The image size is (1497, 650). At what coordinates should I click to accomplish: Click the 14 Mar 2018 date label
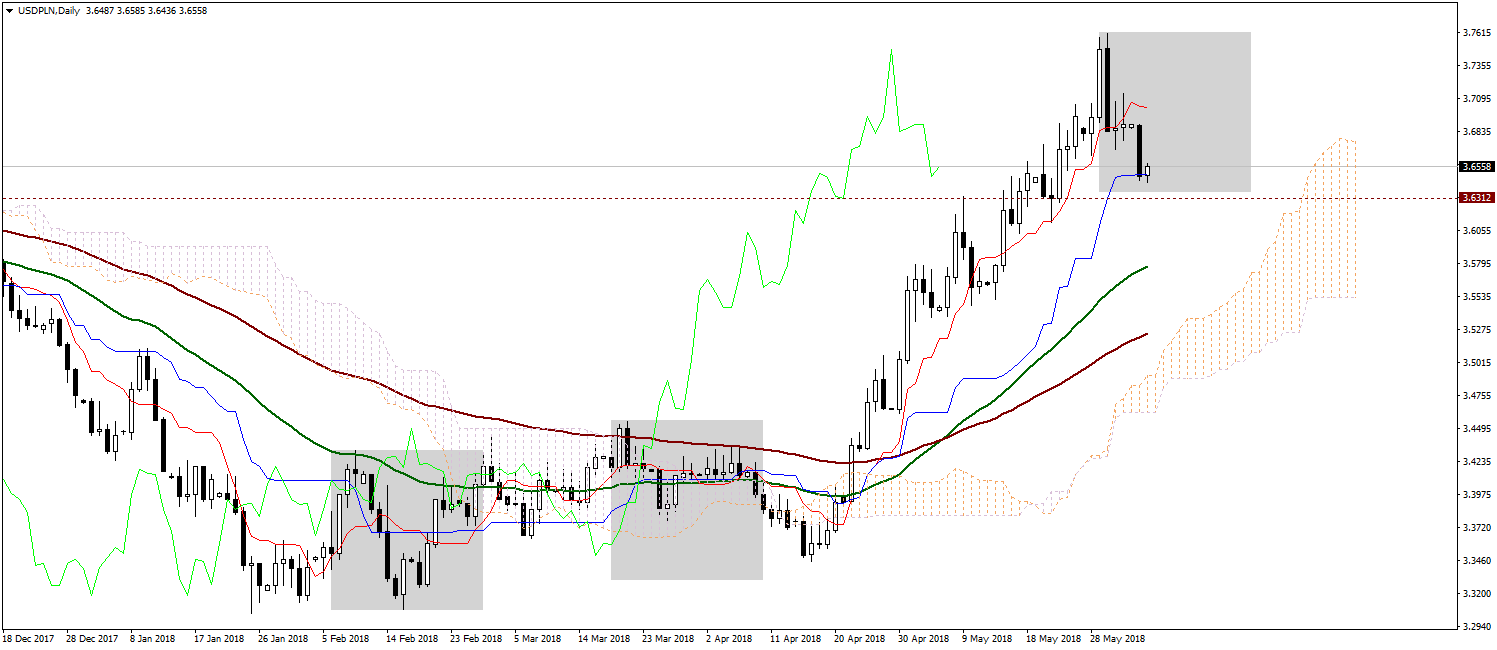tap(603, 638)
